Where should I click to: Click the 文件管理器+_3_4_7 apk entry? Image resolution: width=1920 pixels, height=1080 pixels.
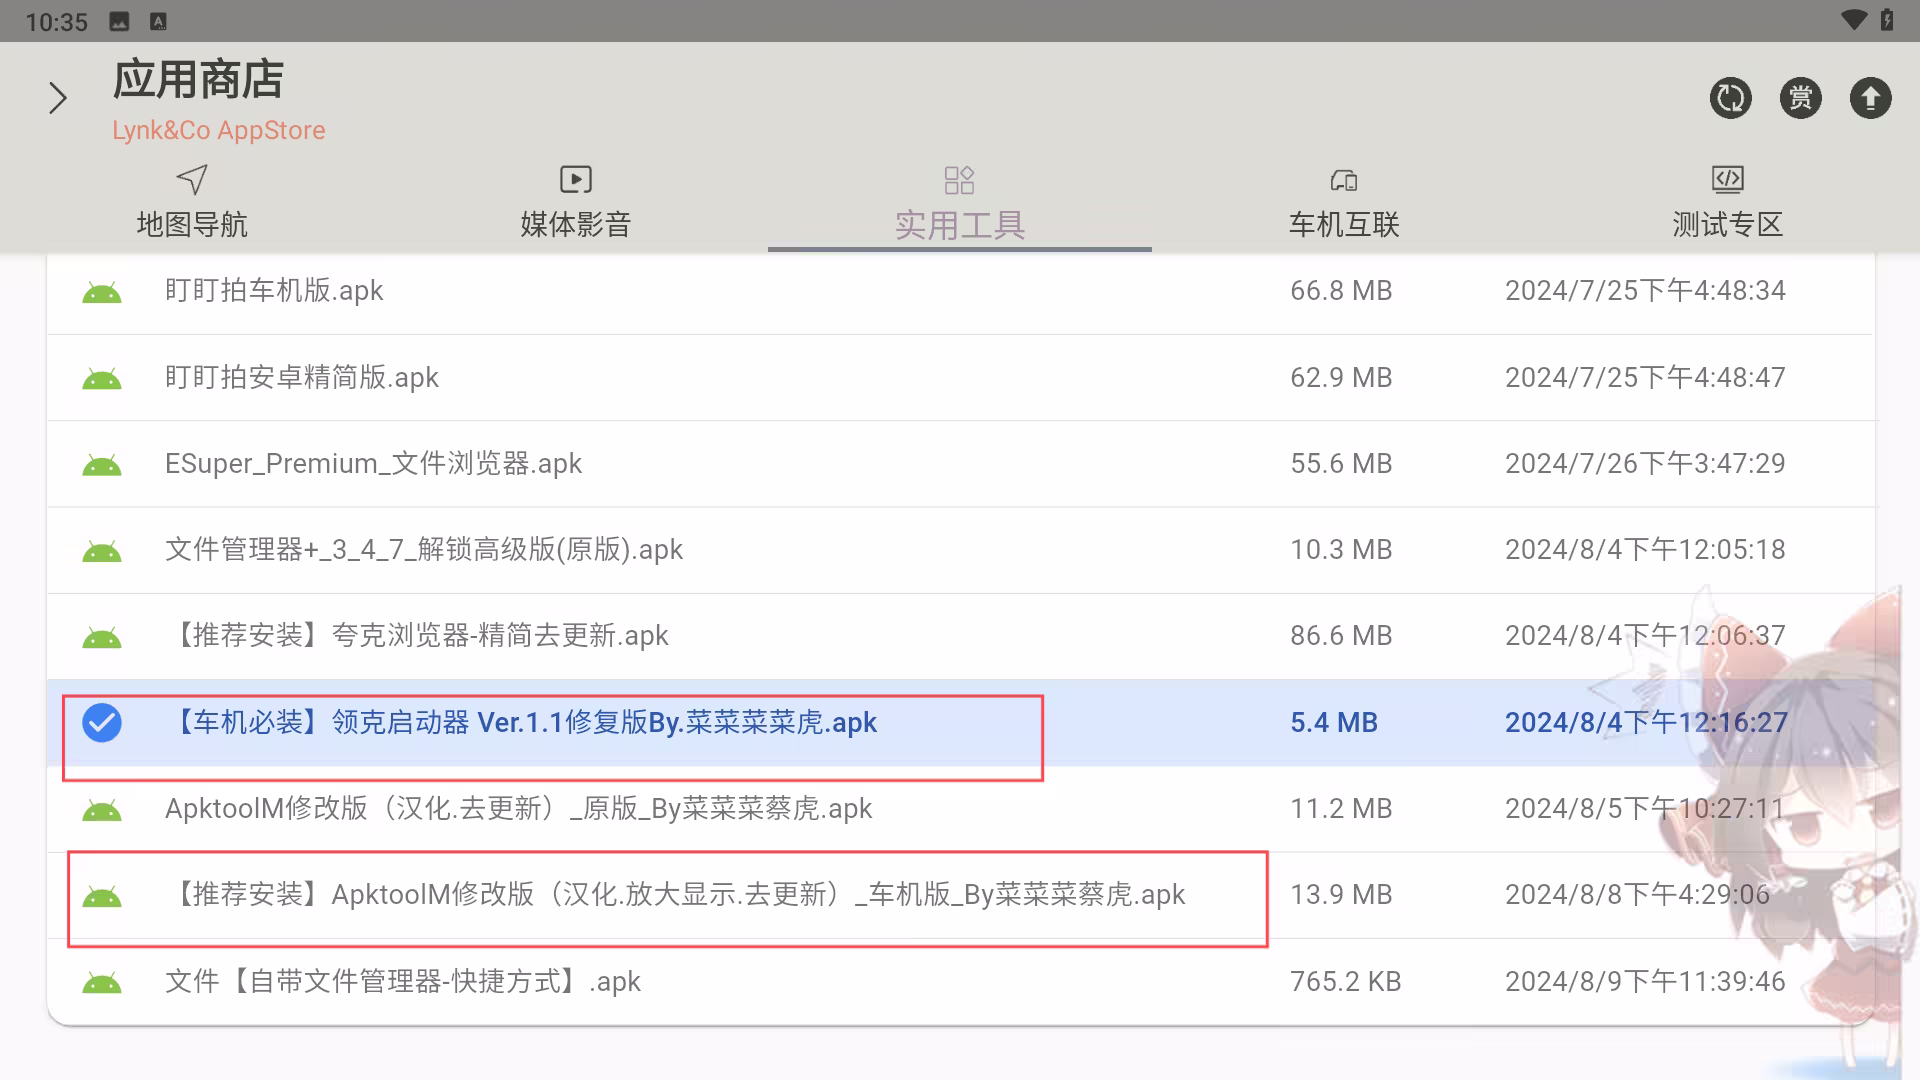tap(423, 550)
